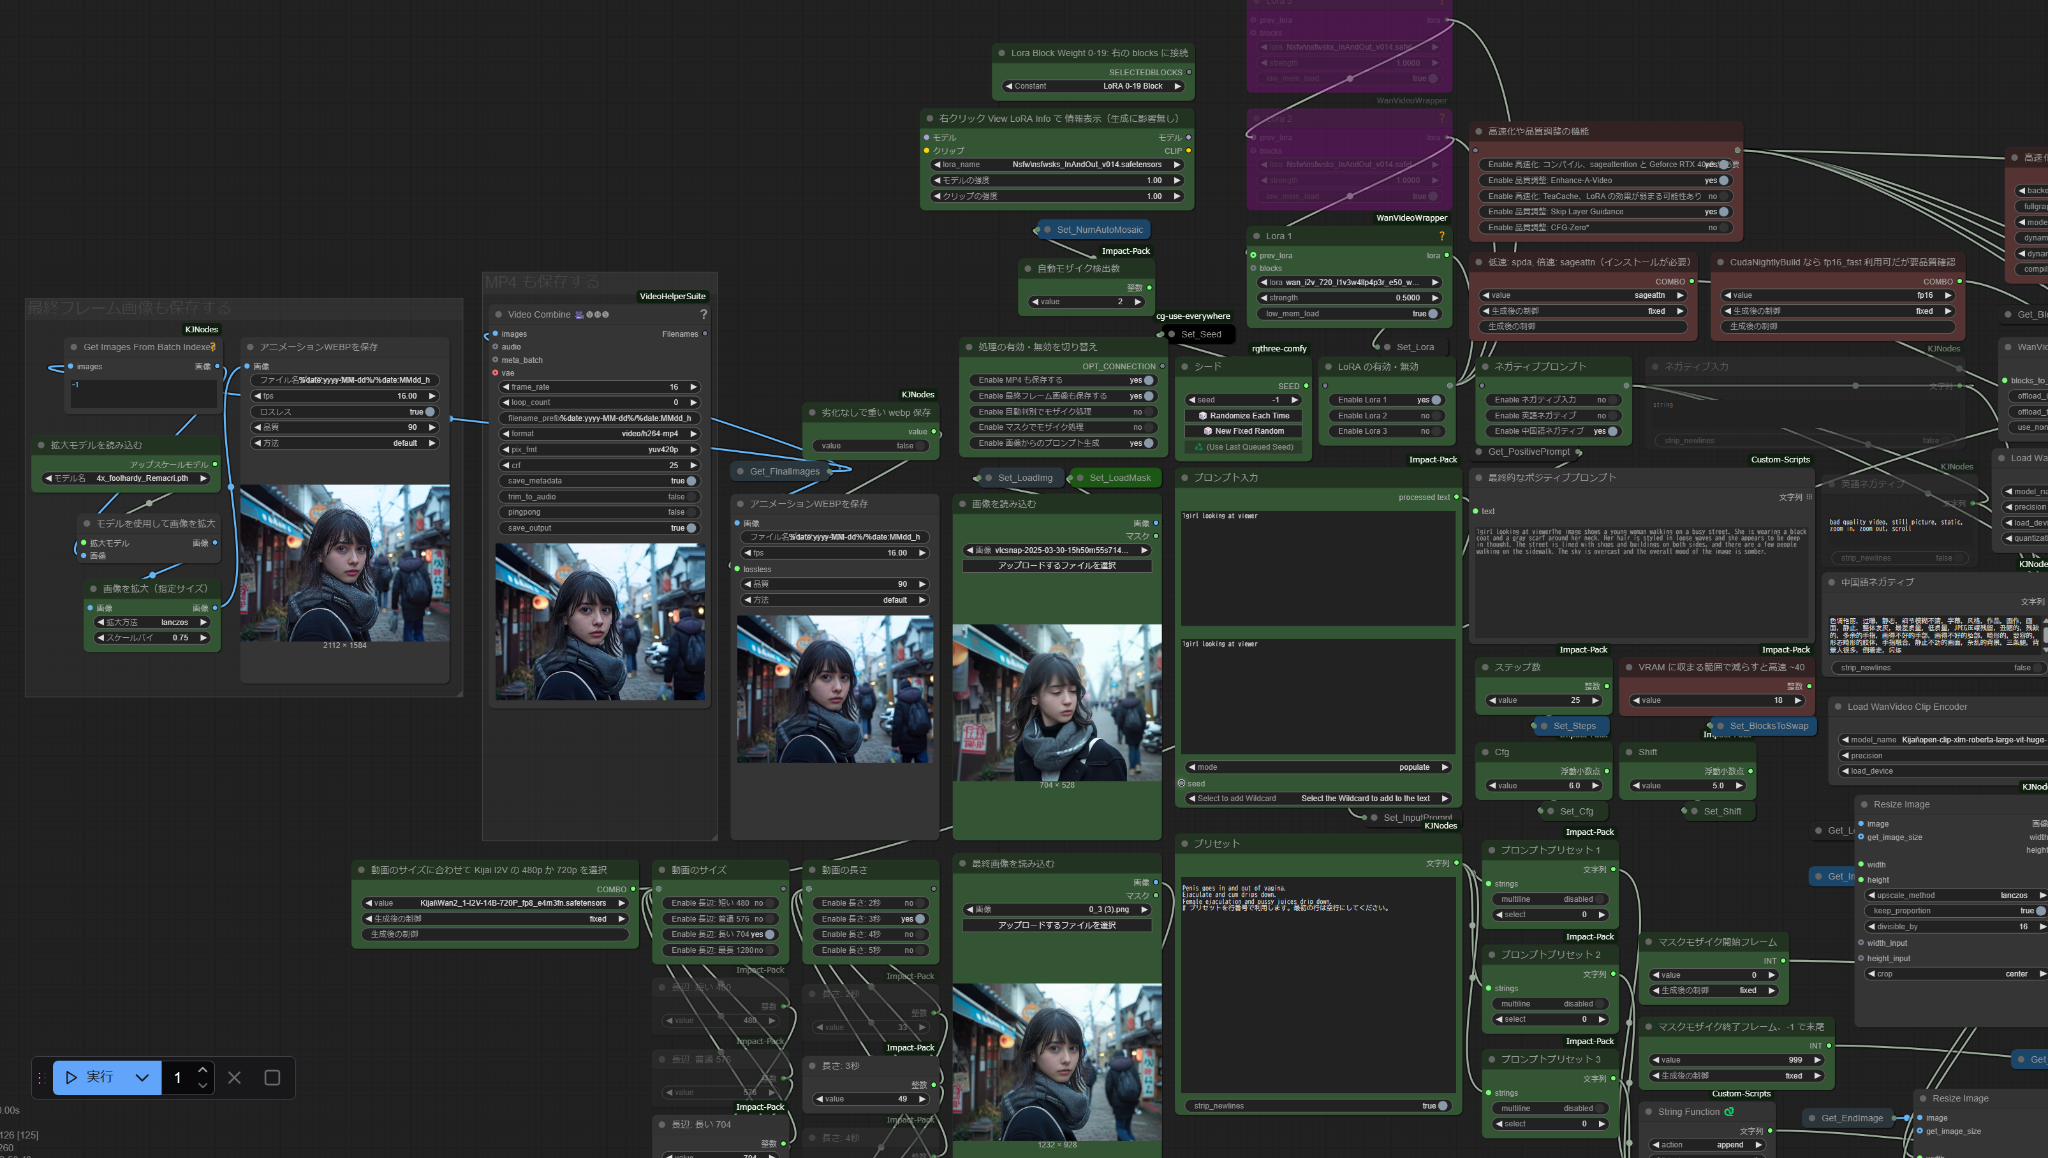Click the square clear-queue icon
2048x1158 pixels.
coord(272,1077)
